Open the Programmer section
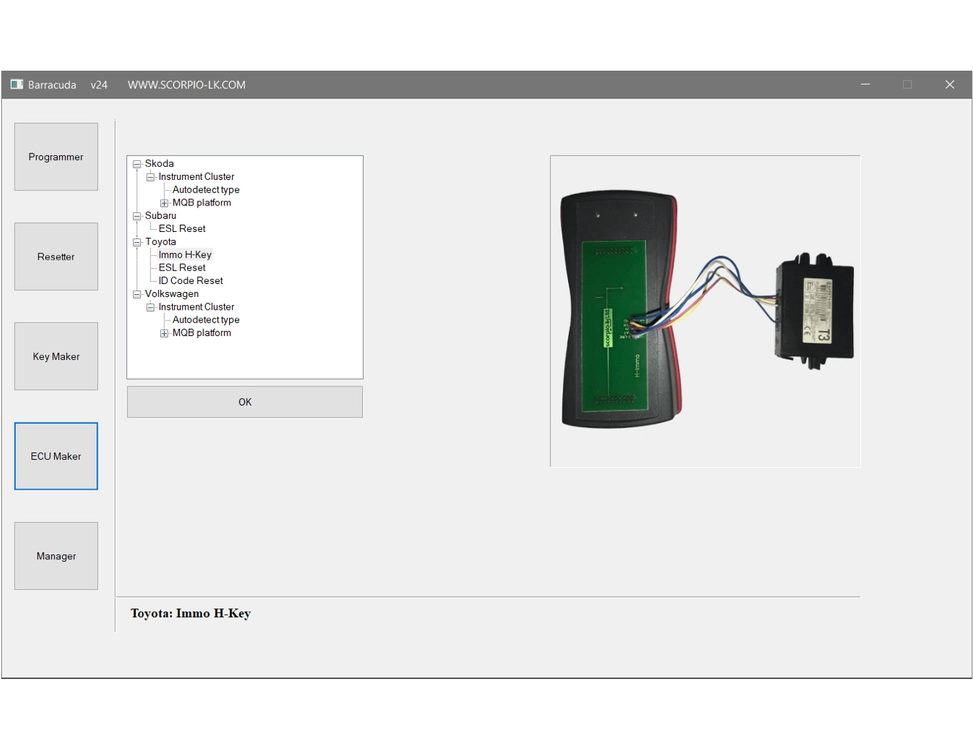The height and width of the screenshot is (750, 973). [x=56, y=157]
